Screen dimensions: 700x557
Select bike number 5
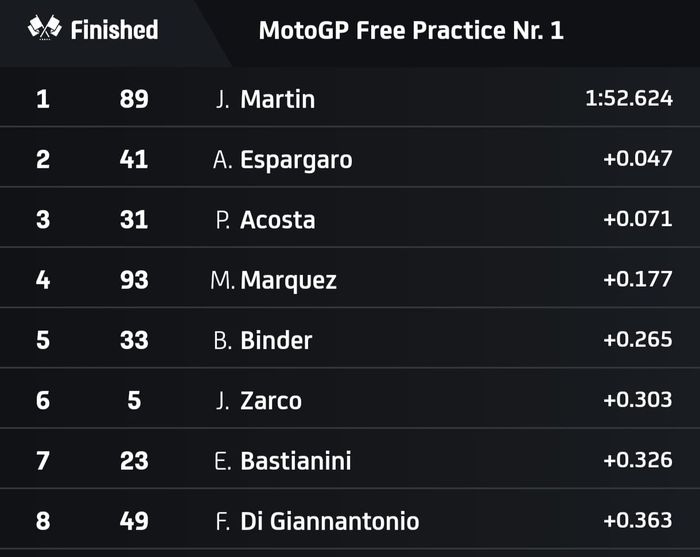pyautogui.click(x=134, y=400)
